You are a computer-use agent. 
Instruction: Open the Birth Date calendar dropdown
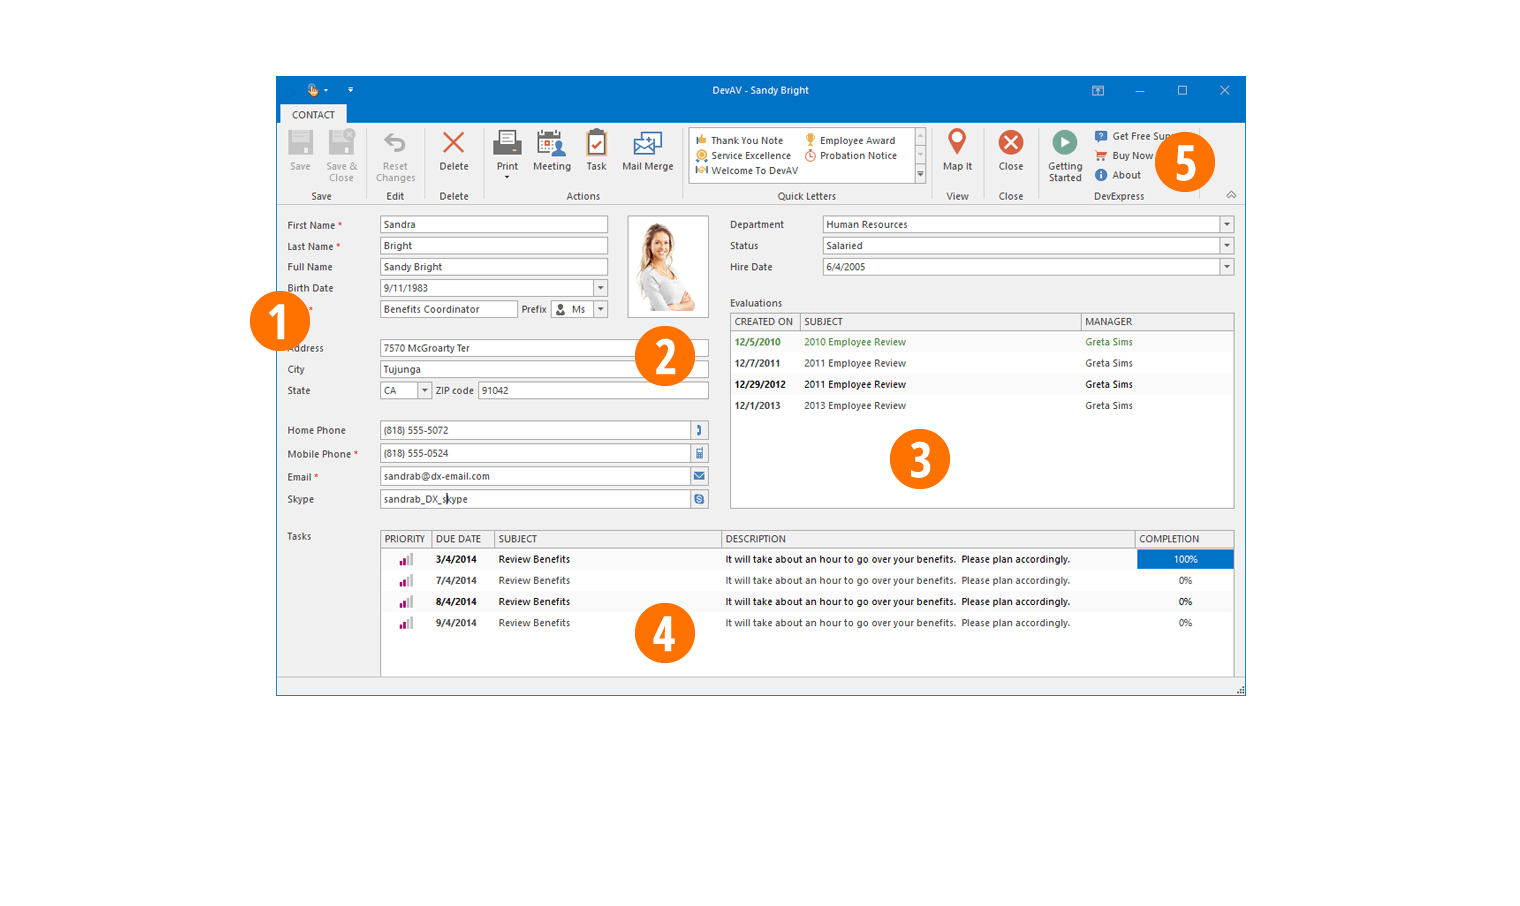(600, 288)
